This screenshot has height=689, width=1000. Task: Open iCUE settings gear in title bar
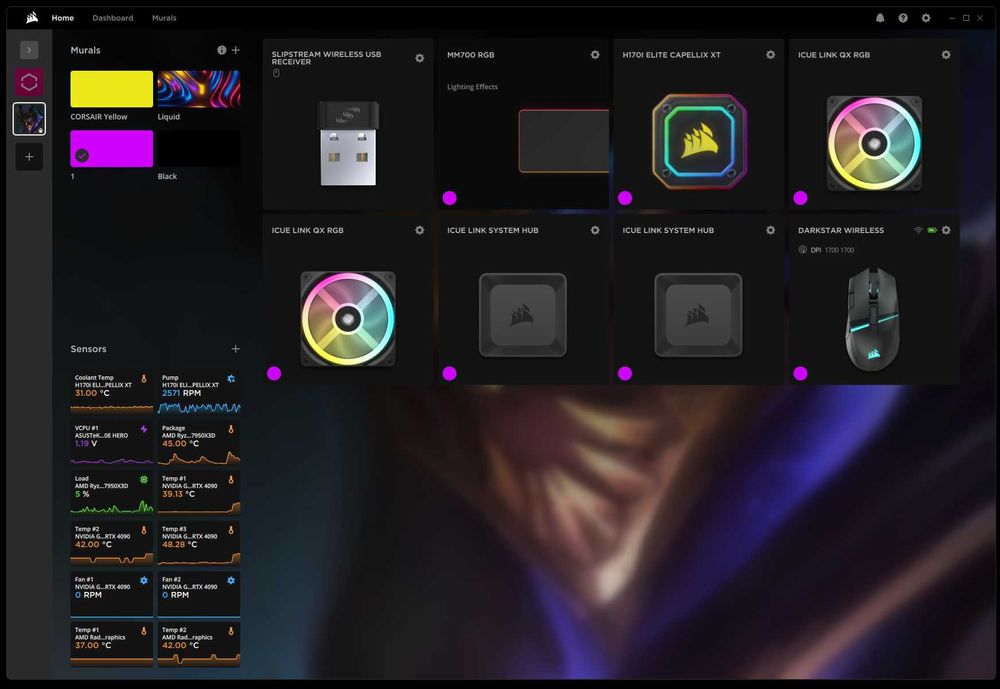tap(926, 18)
